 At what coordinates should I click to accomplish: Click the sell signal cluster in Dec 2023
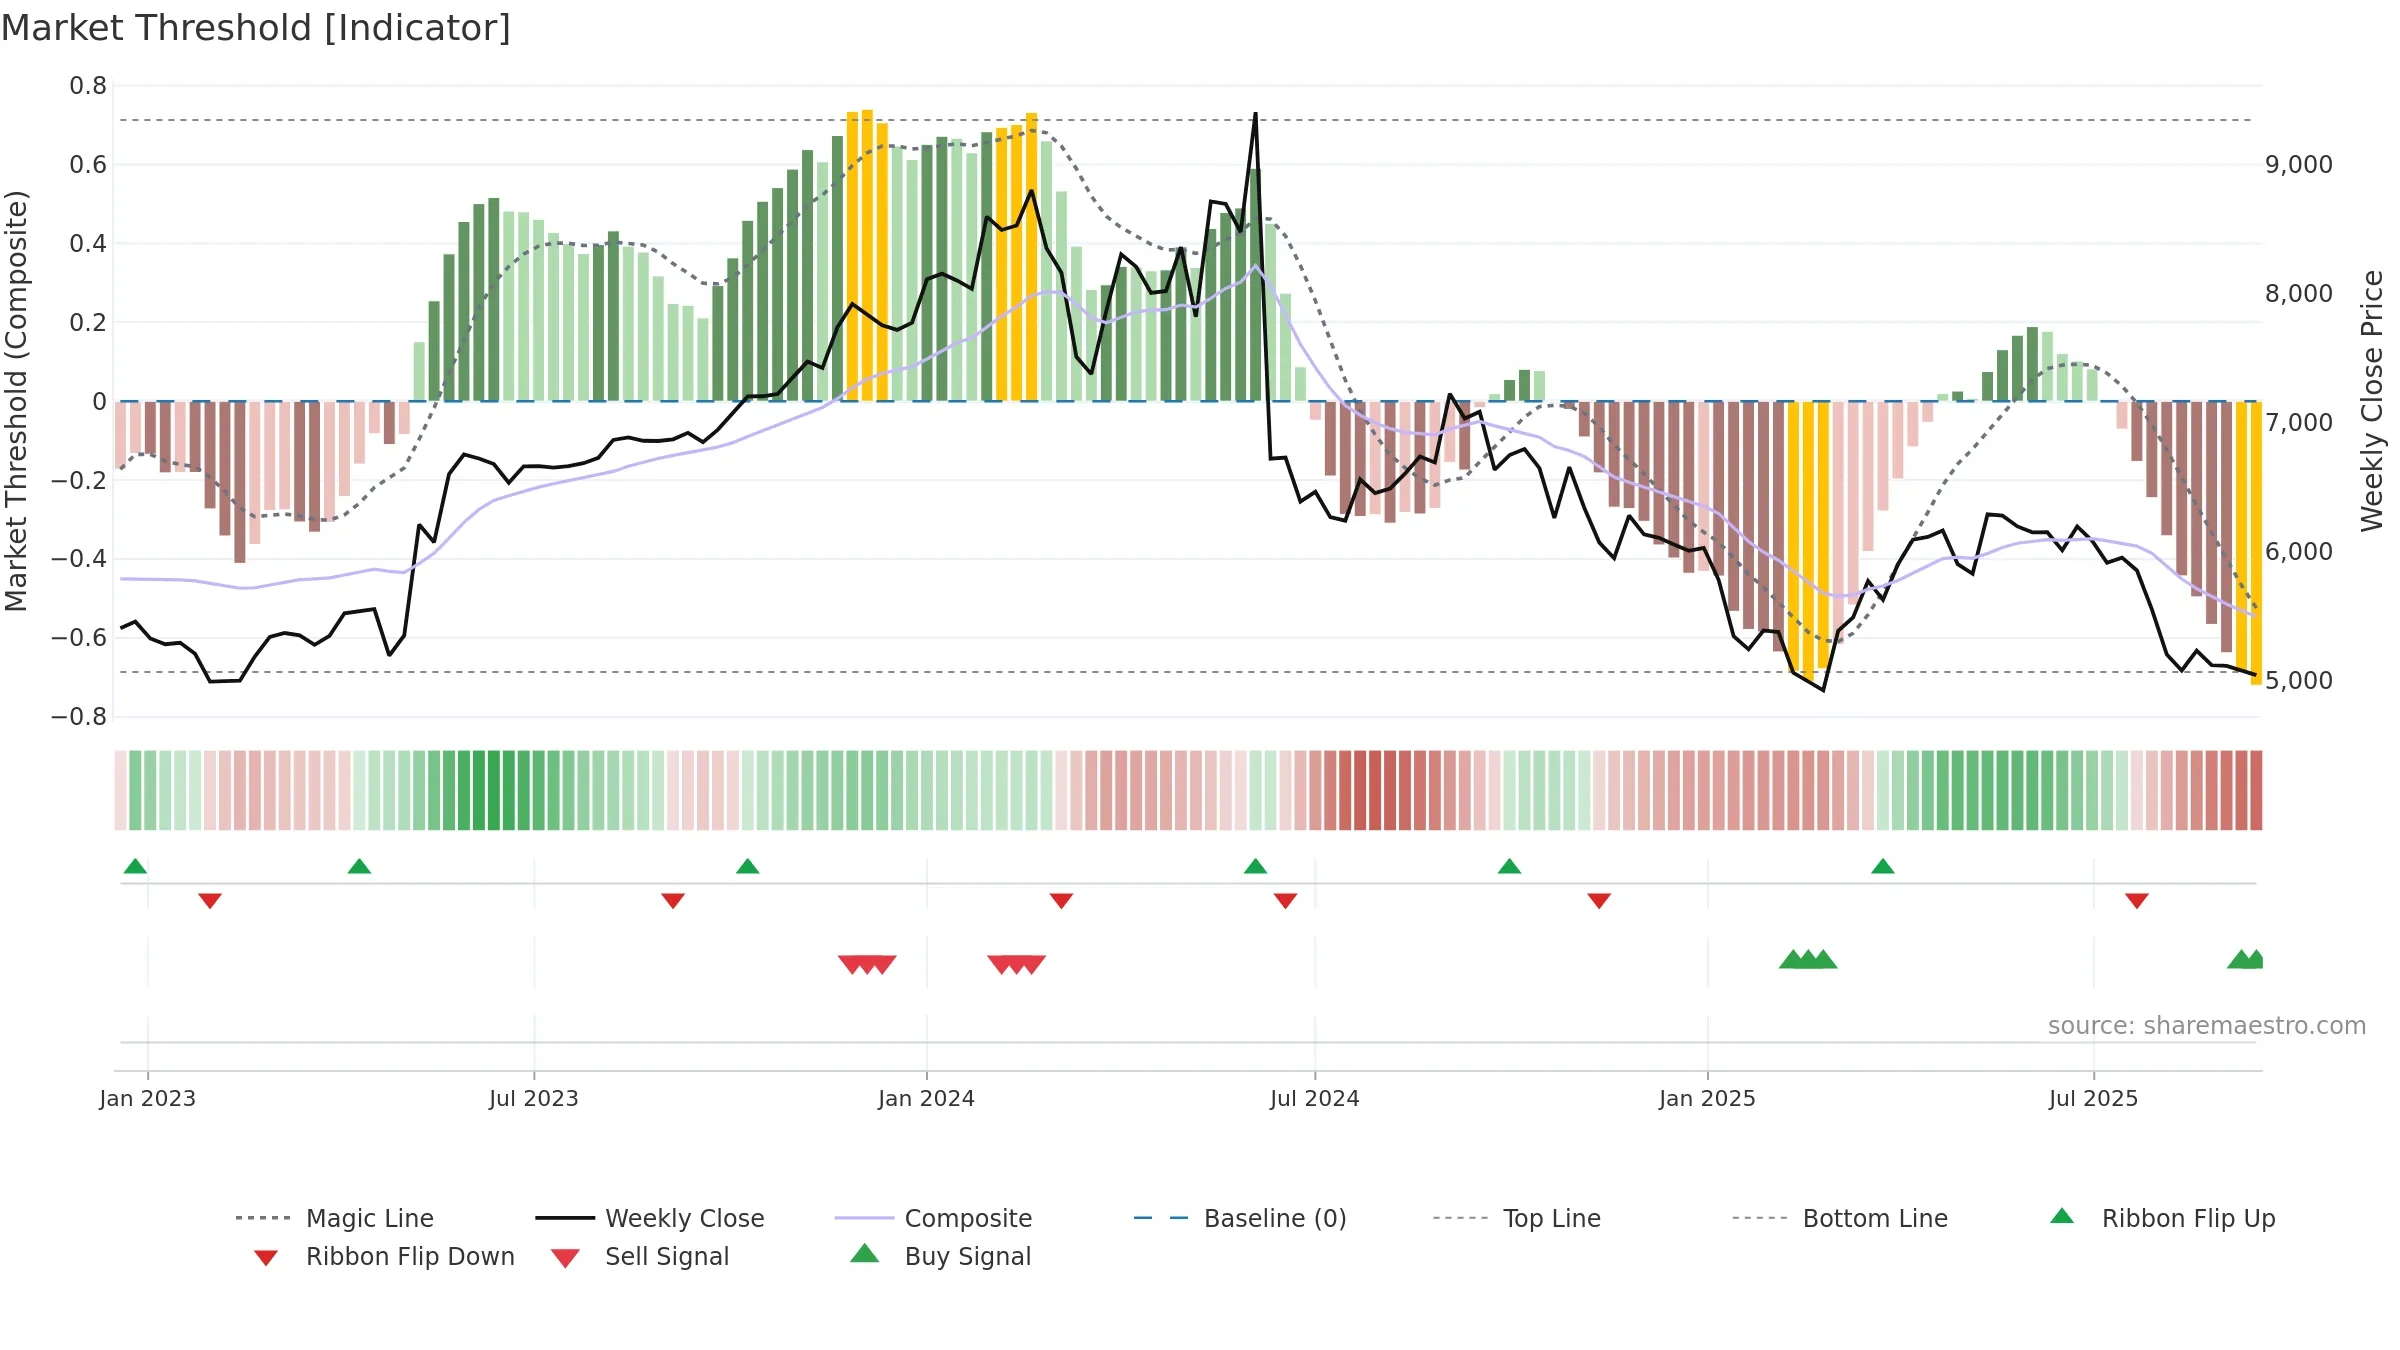click(867, 965)
